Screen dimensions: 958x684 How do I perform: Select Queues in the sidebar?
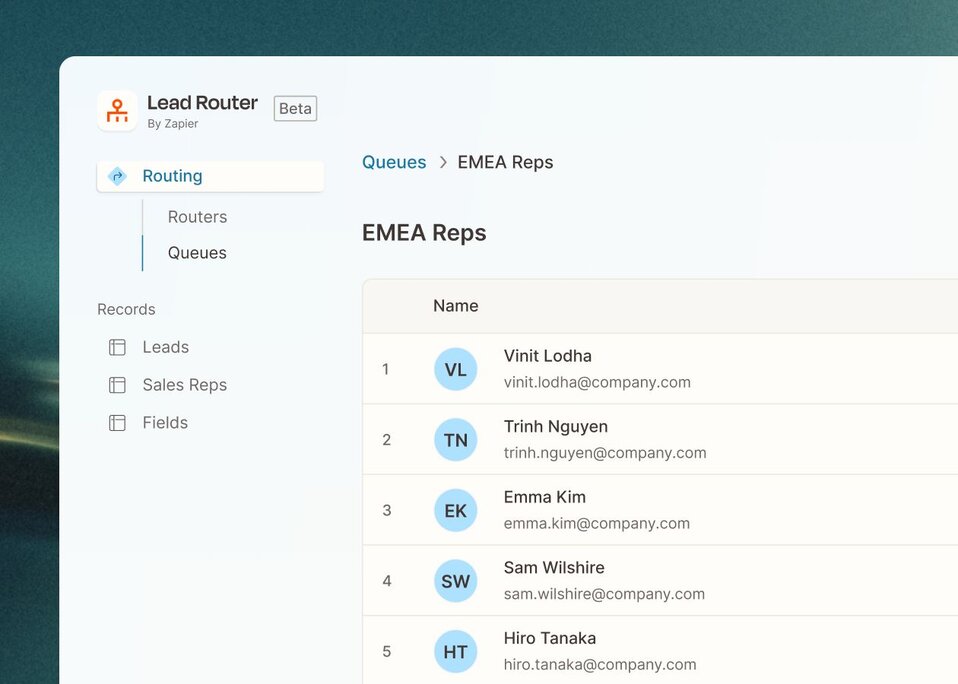195,252
